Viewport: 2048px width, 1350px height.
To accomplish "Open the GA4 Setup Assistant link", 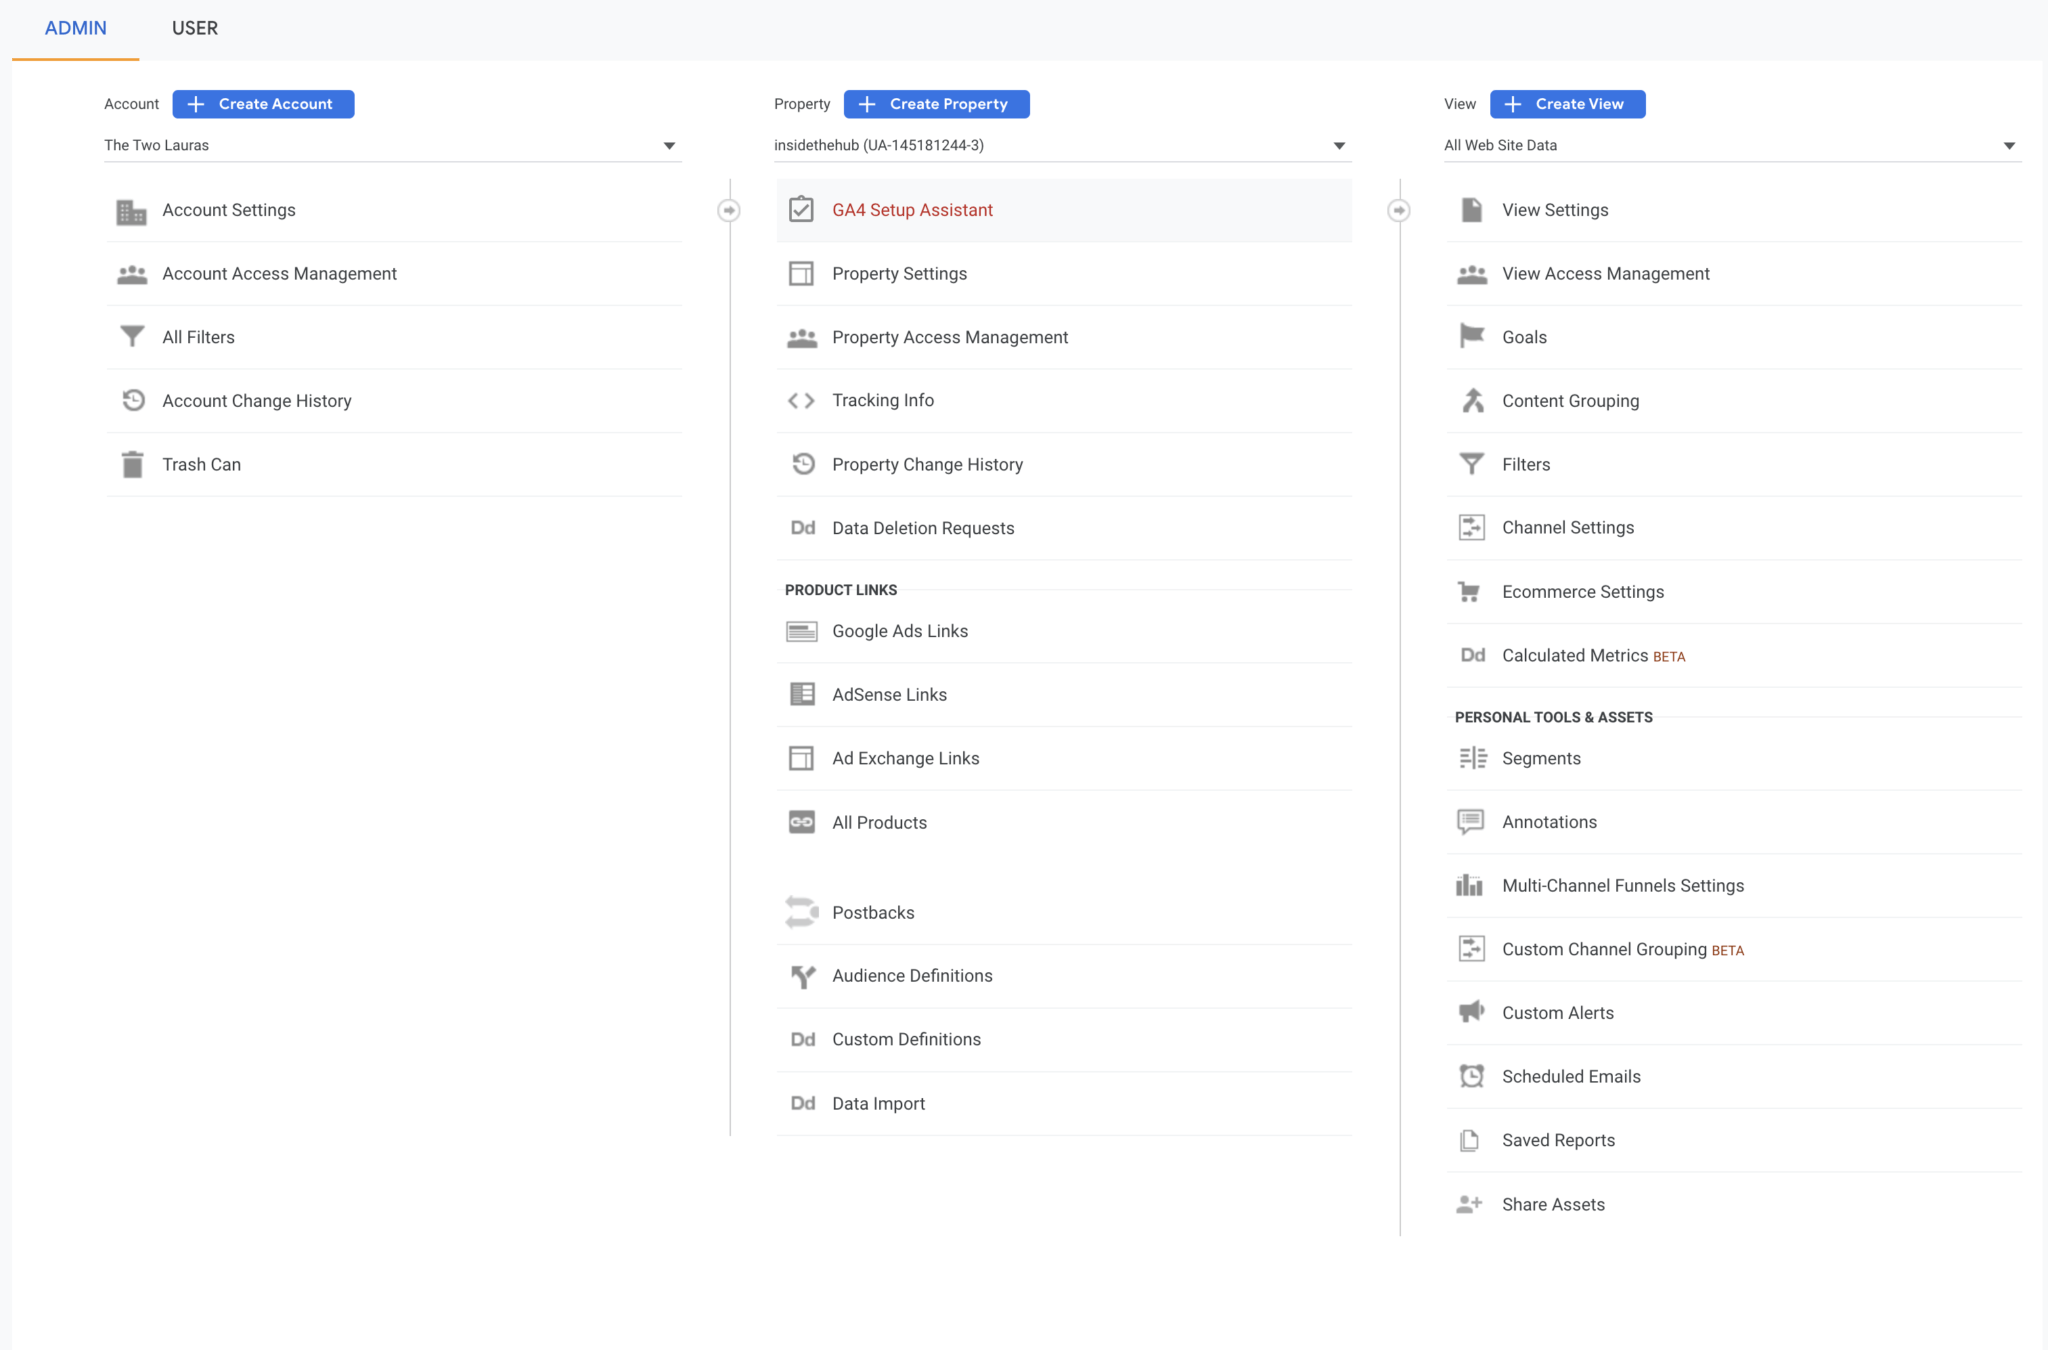I will click(x=911, y=210).
